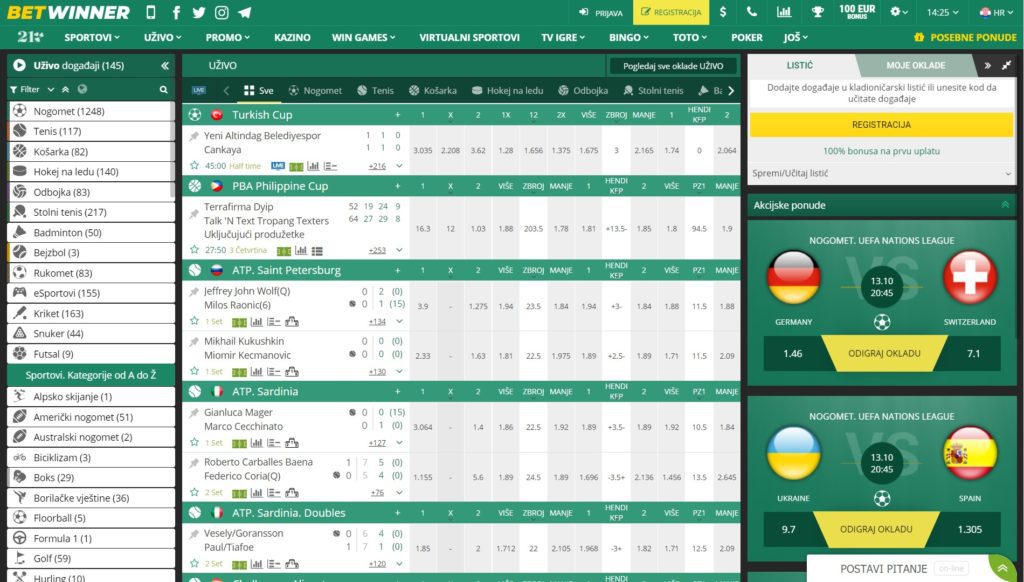Screen dimensions: 1024x582
Task: Click double arrow beside Moje oklade tab
Action: point(987,65)
